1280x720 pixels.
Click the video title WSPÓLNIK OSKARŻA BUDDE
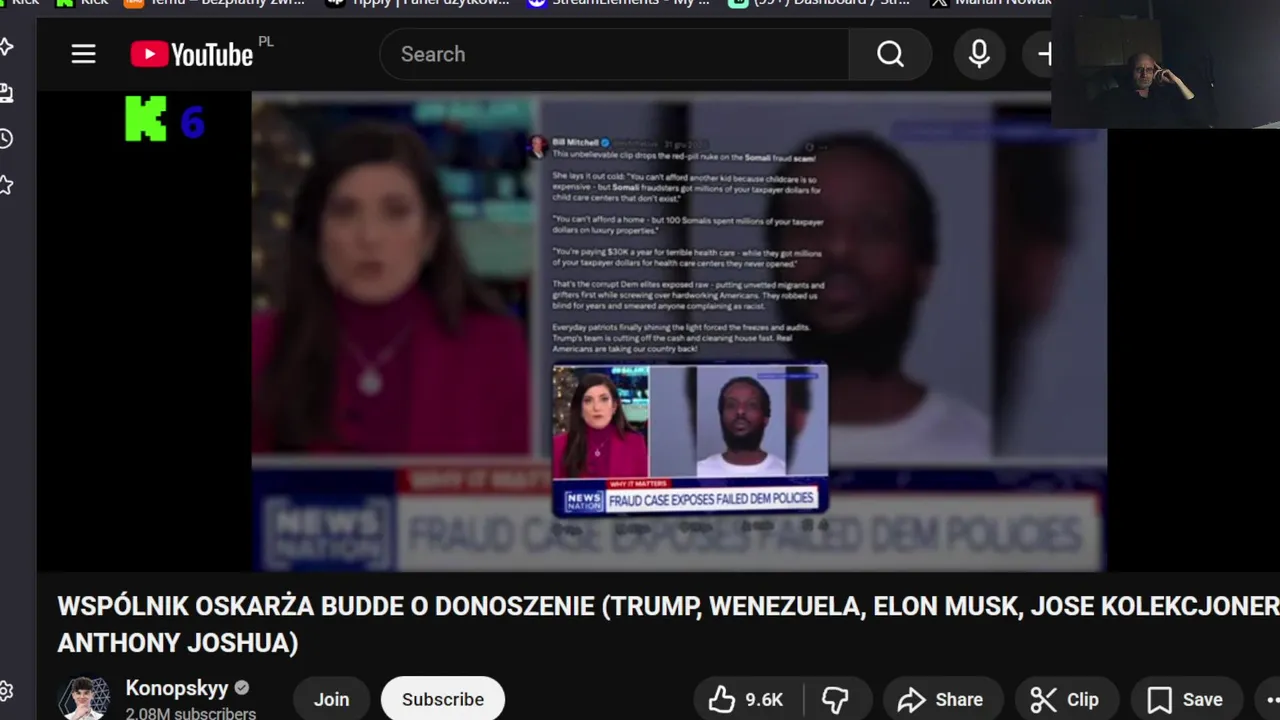(668, 624)
